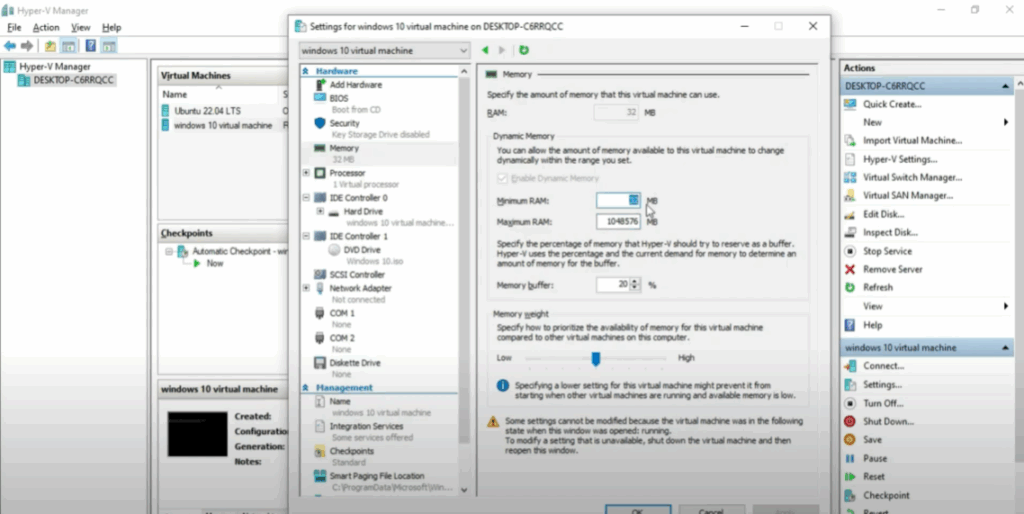The width and height of the screenshot is (1024, 514).
Task: Click Pause action for the VM
Action: pyautogui.click(x=875, y=458)
